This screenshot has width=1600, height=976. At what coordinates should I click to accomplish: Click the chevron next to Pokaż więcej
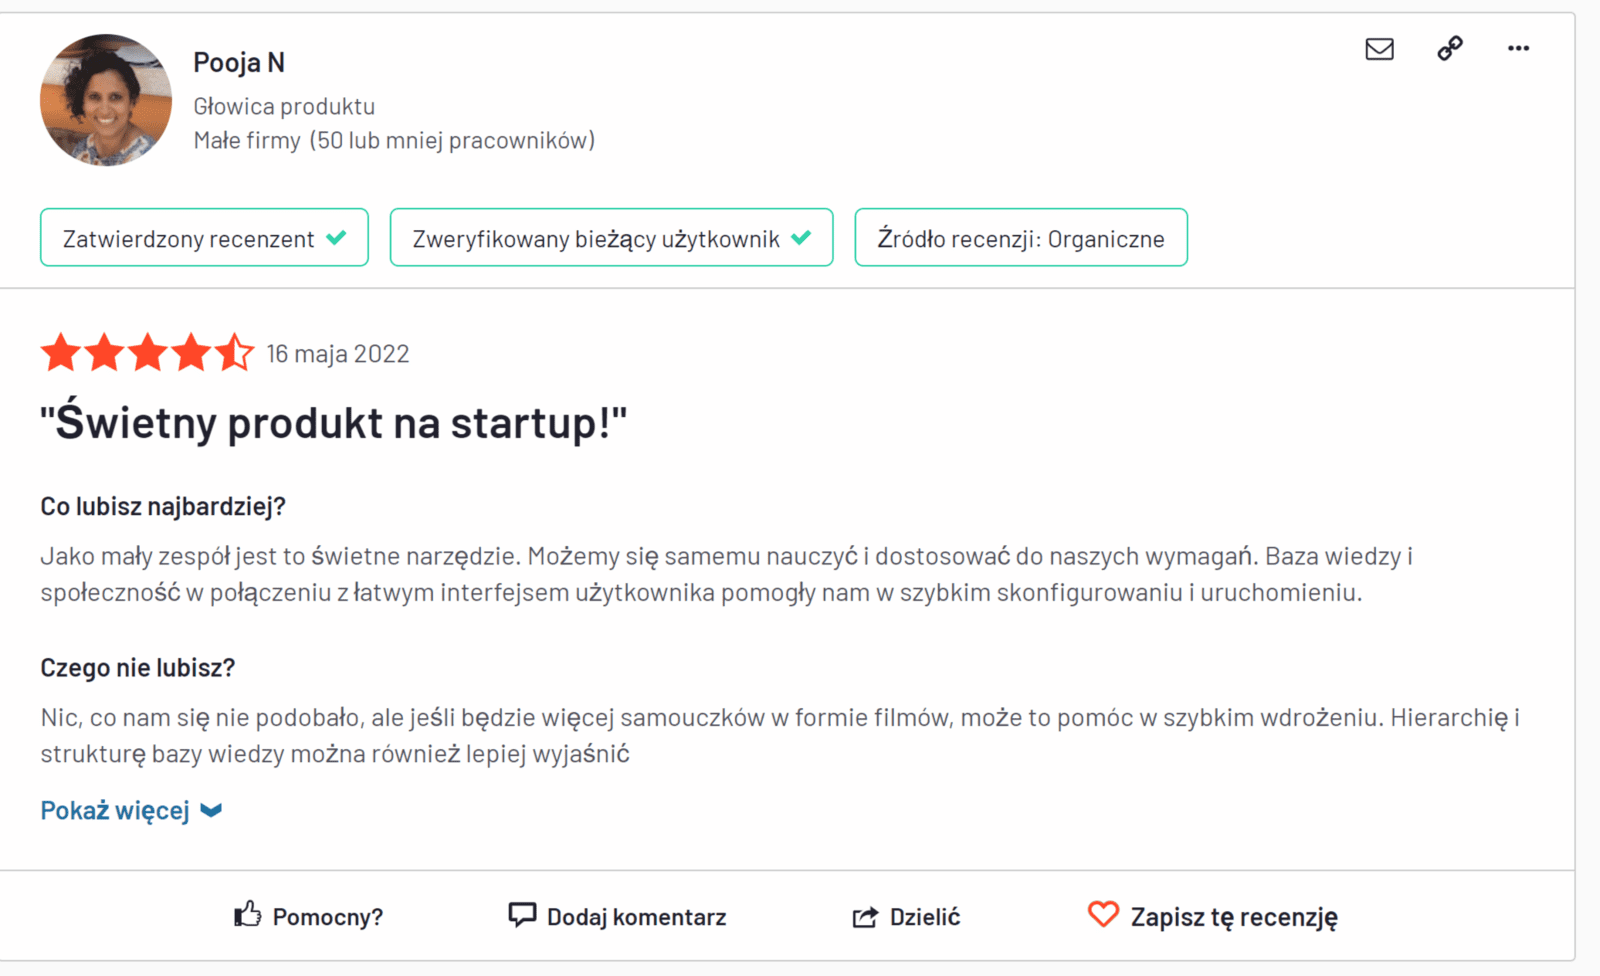[211, 810]
